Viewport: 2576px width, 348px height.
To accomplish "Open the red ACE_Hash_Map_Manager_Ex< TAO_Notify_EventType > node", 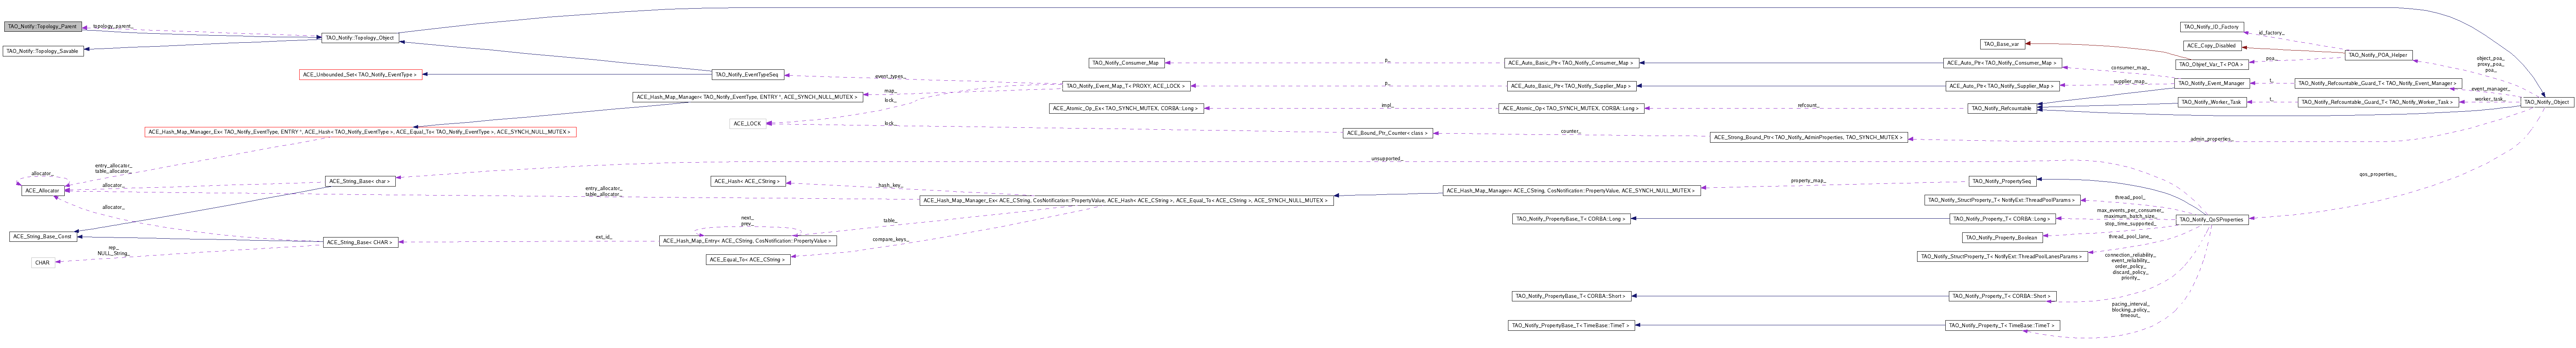I will coord(361,132).
